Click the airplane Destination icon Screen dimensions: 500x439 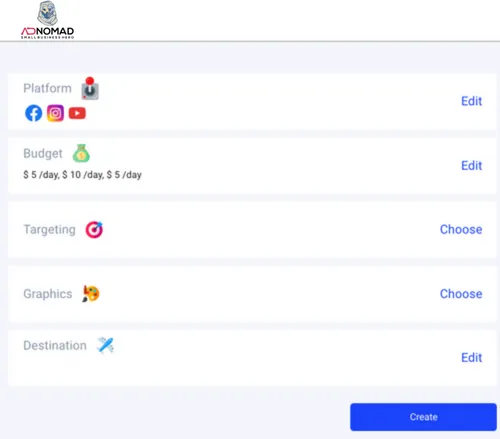[105, 345]
